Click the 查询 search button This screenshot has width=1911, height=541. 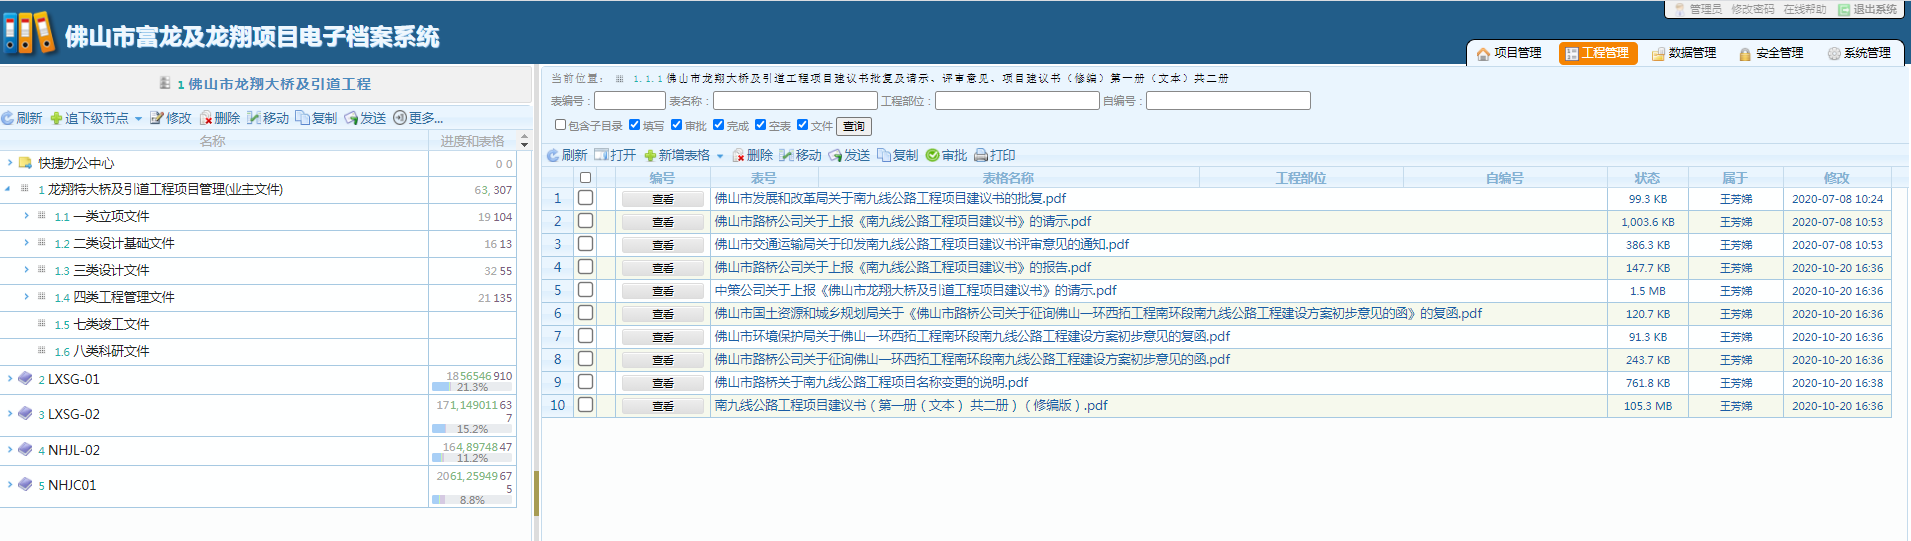(854, 126)
